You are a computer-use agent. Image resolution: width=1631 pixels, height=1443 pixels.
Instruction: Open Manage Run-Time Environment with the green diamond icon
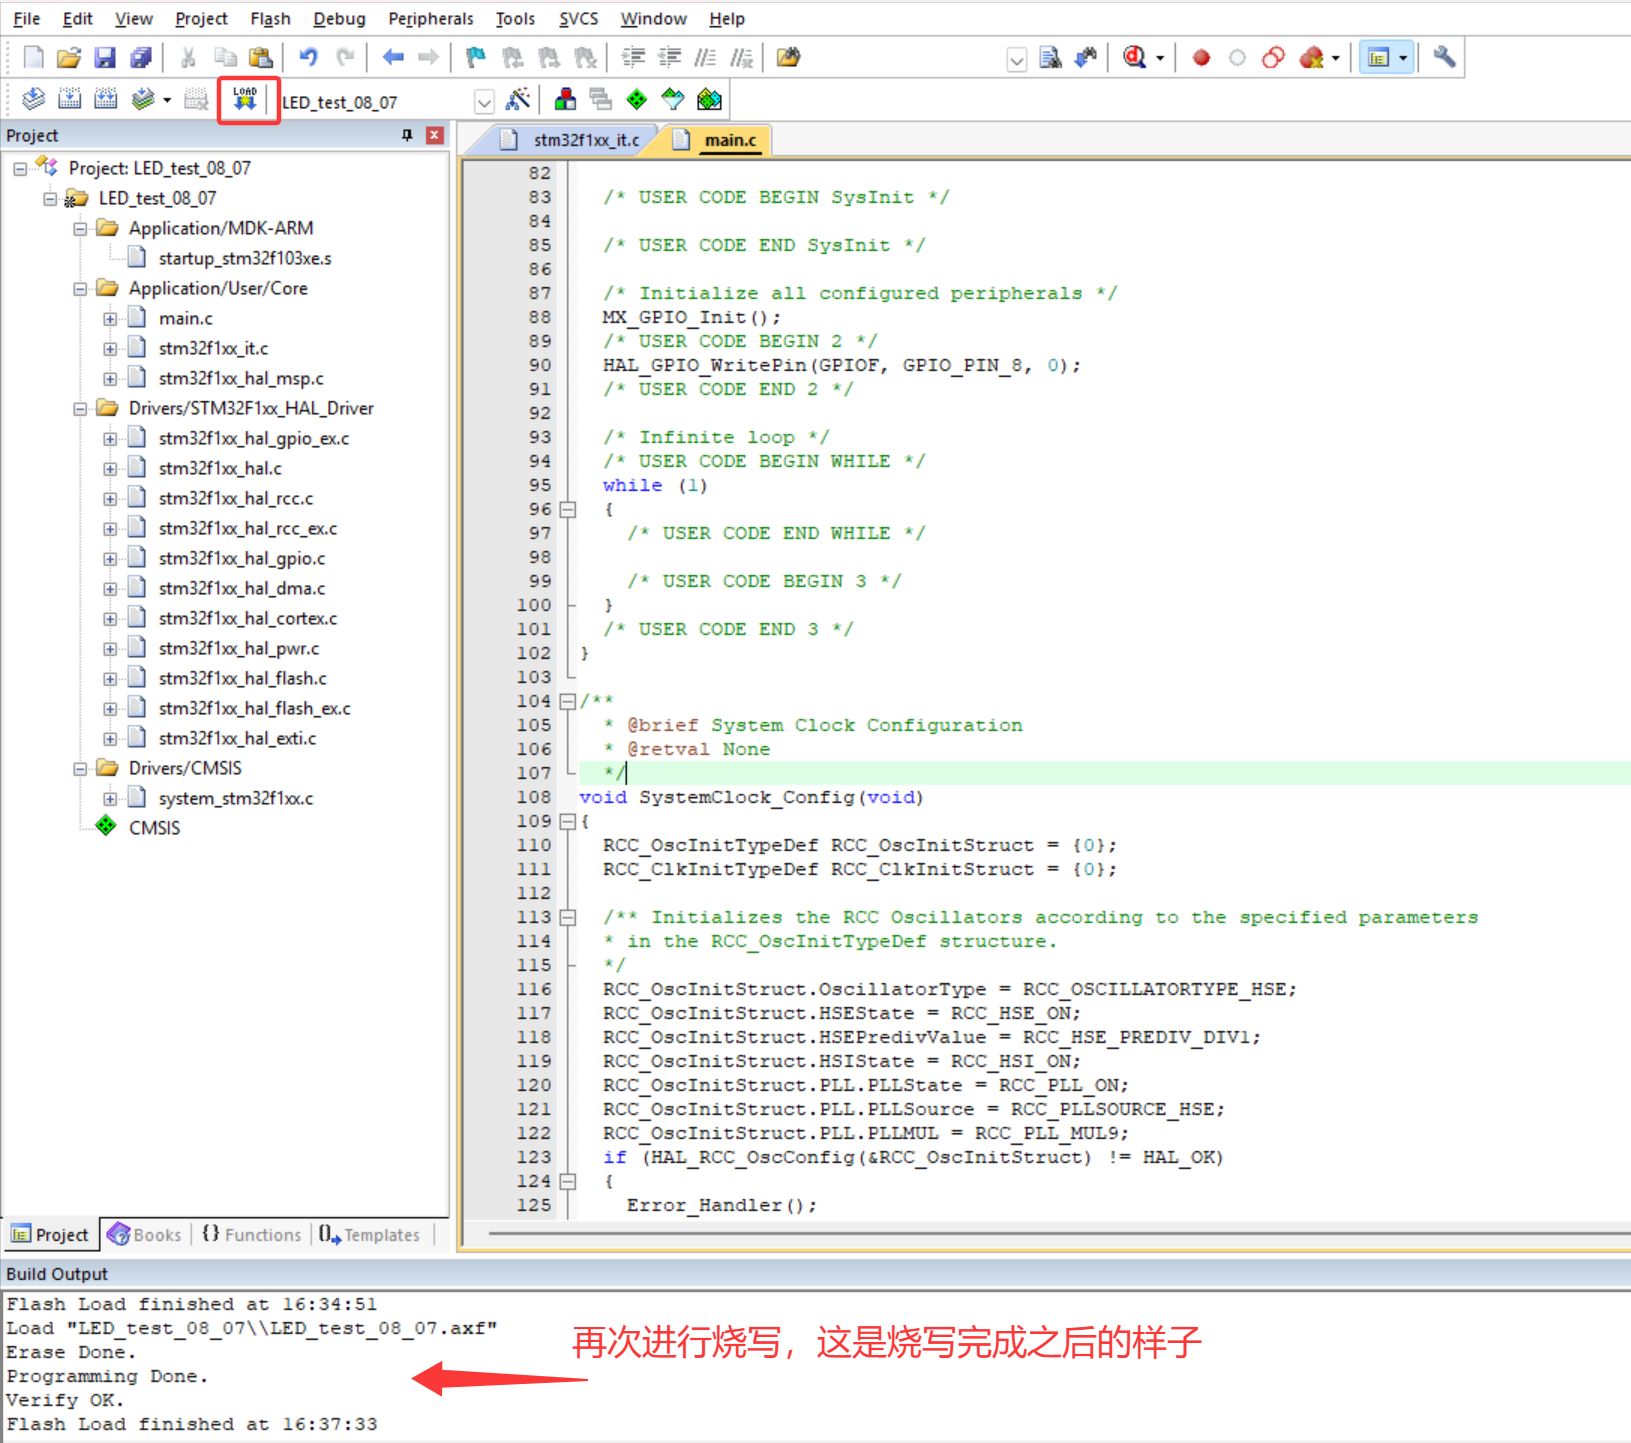click(x=637, y=99)
